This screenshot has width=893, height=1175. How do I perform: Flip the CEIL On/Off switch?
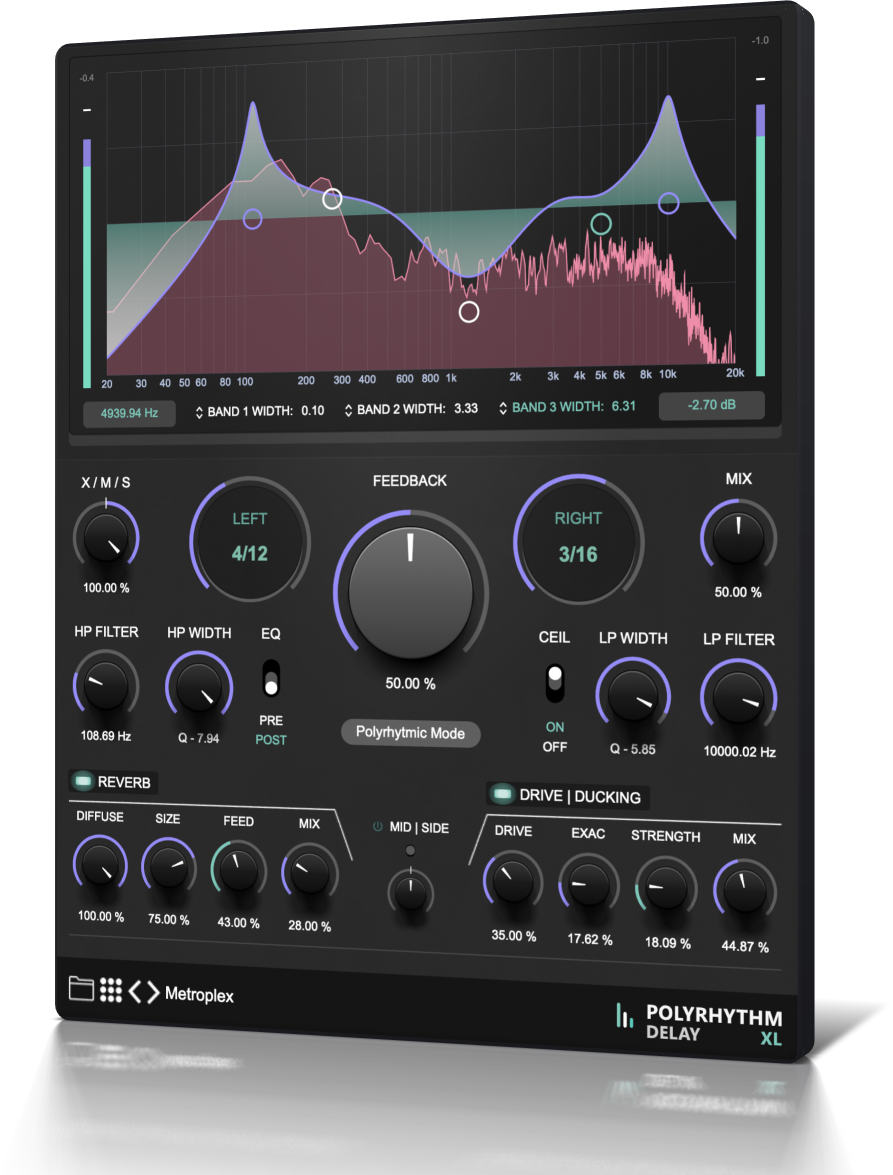point(554,683)
